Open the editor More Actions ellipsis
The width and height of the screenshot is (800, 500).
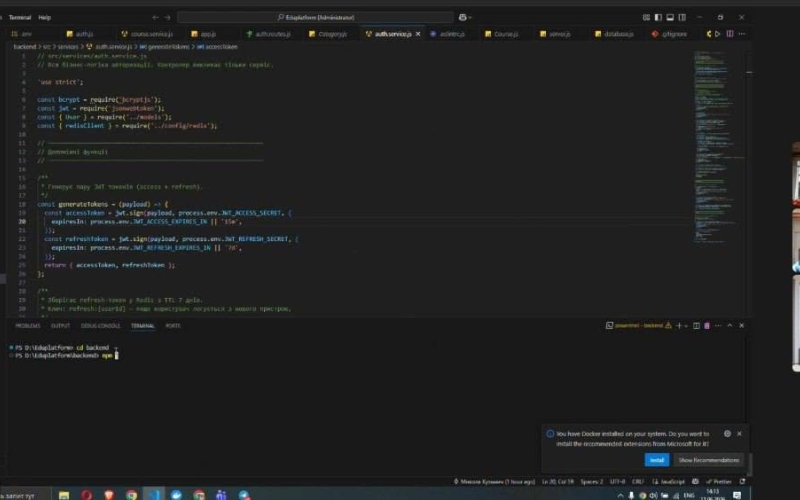coord(742,34)
